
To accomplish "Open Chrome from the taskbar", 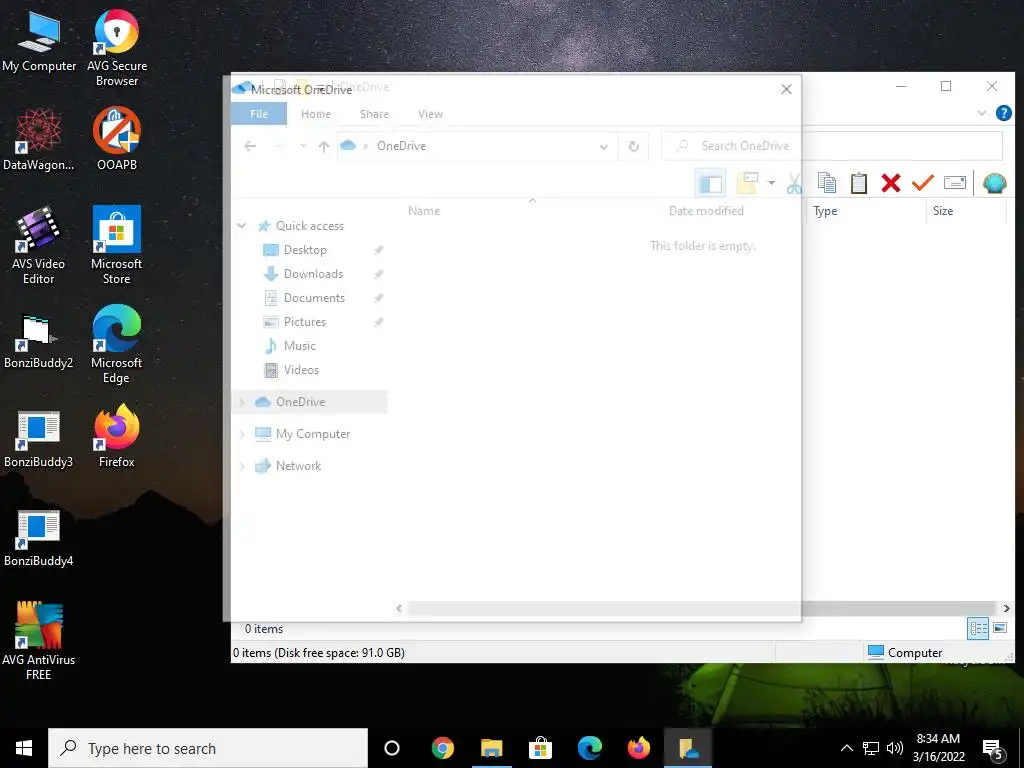I will point(443,748).
